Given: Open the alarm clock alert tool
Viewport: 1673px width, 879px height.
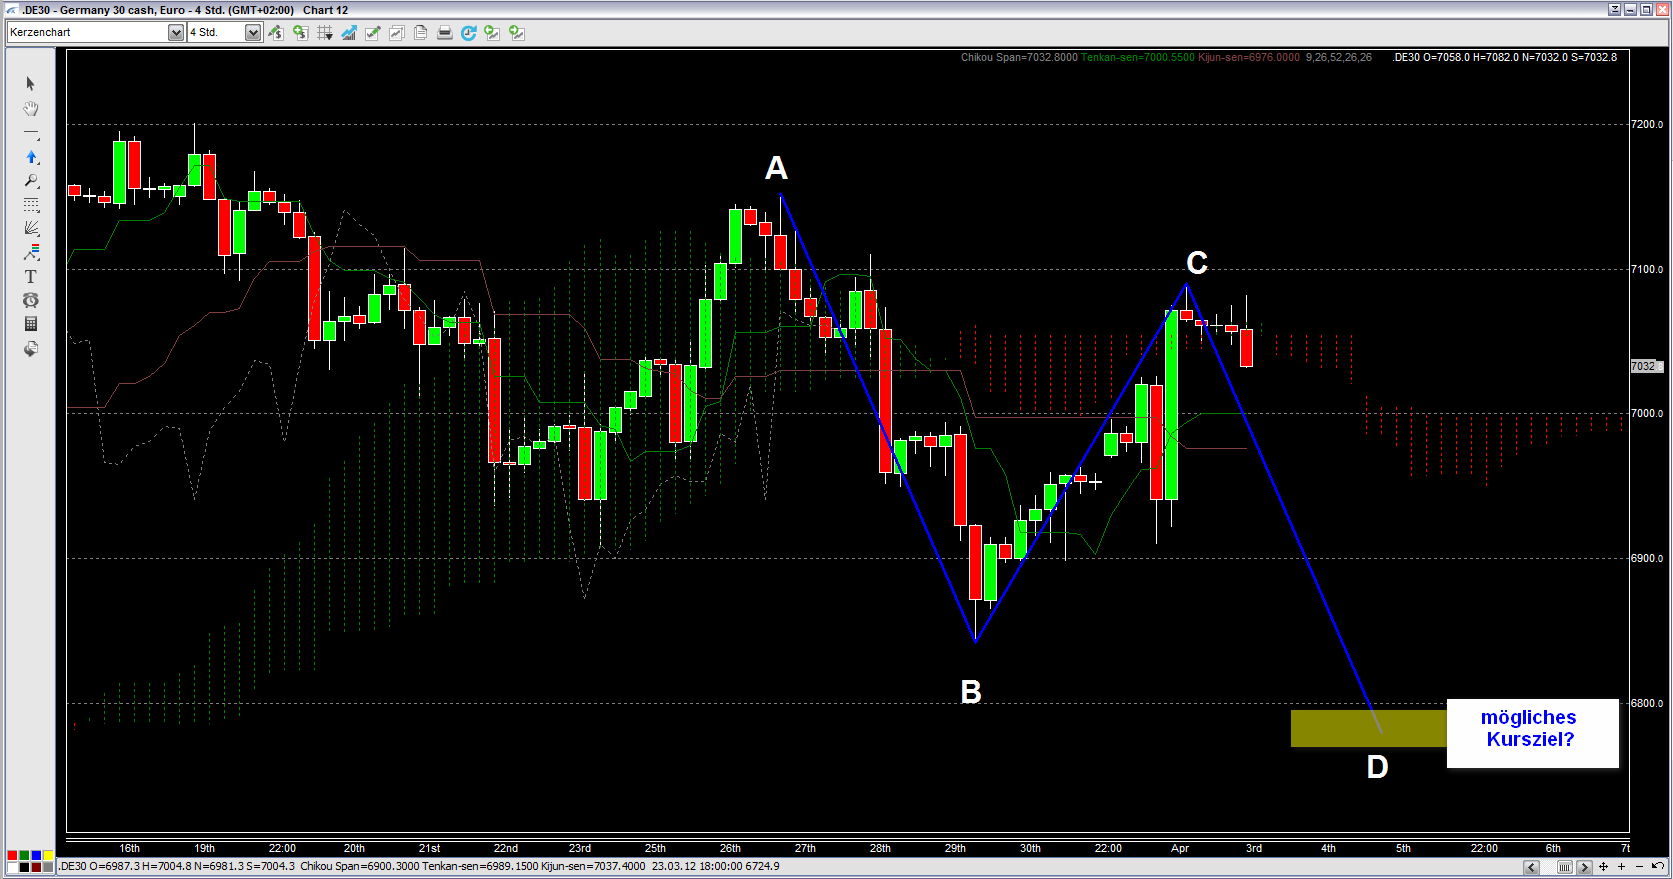Looking at the screenshot, I should click(x=31, y=300).
